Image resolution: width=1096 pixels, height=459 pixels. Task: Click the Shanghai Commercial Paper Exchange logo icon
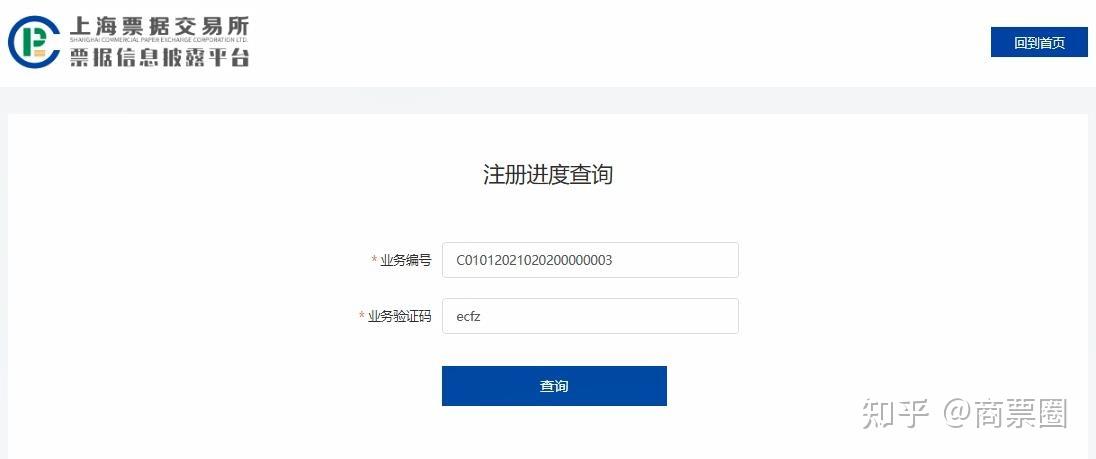click(x=34, y=41)
